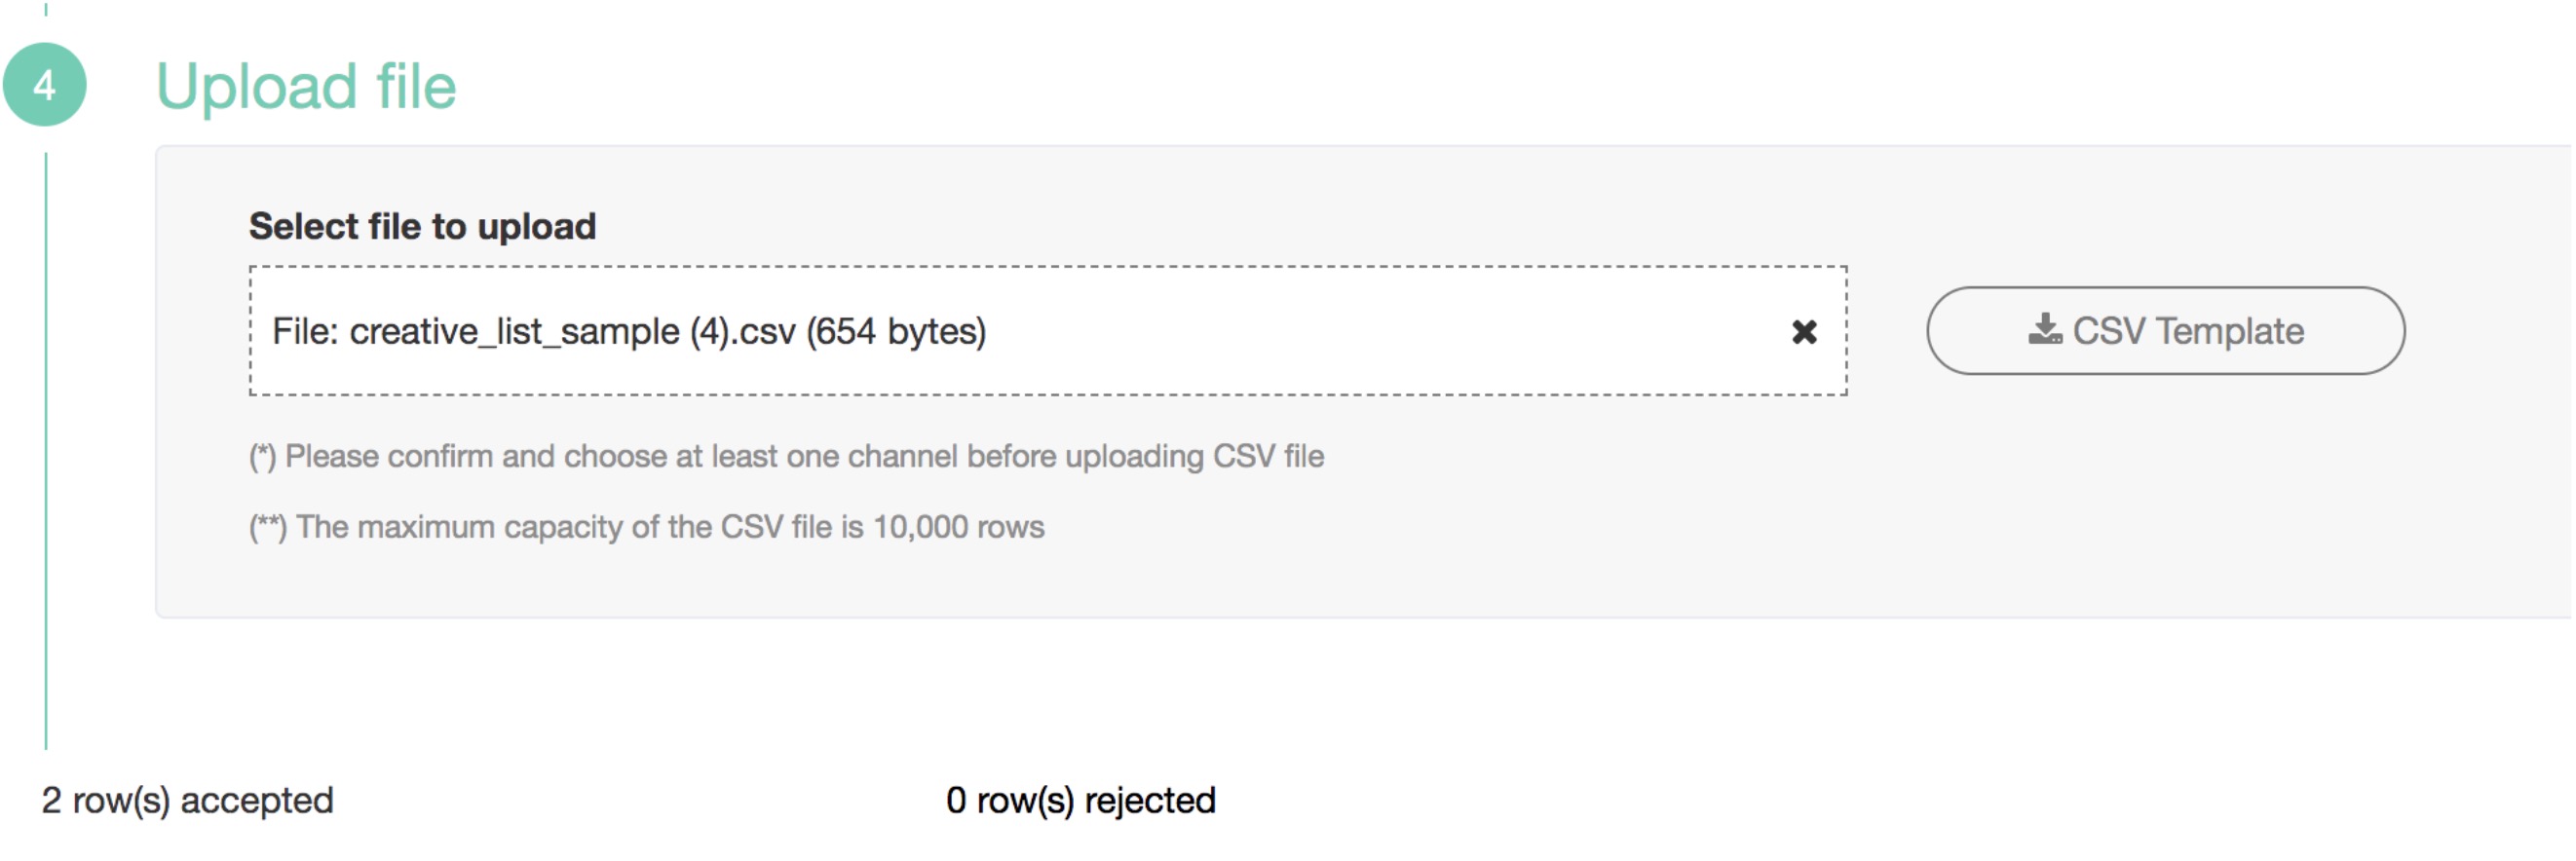Click the "0 row(s) rejected" status
2576x861 pixels.
tap(1080, 800)
